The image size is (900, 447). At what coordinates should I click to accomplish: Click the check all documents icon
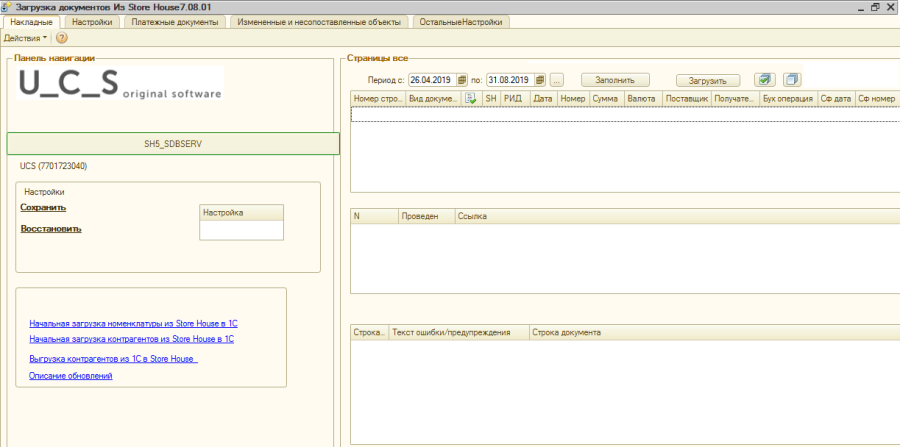[765, 80]
